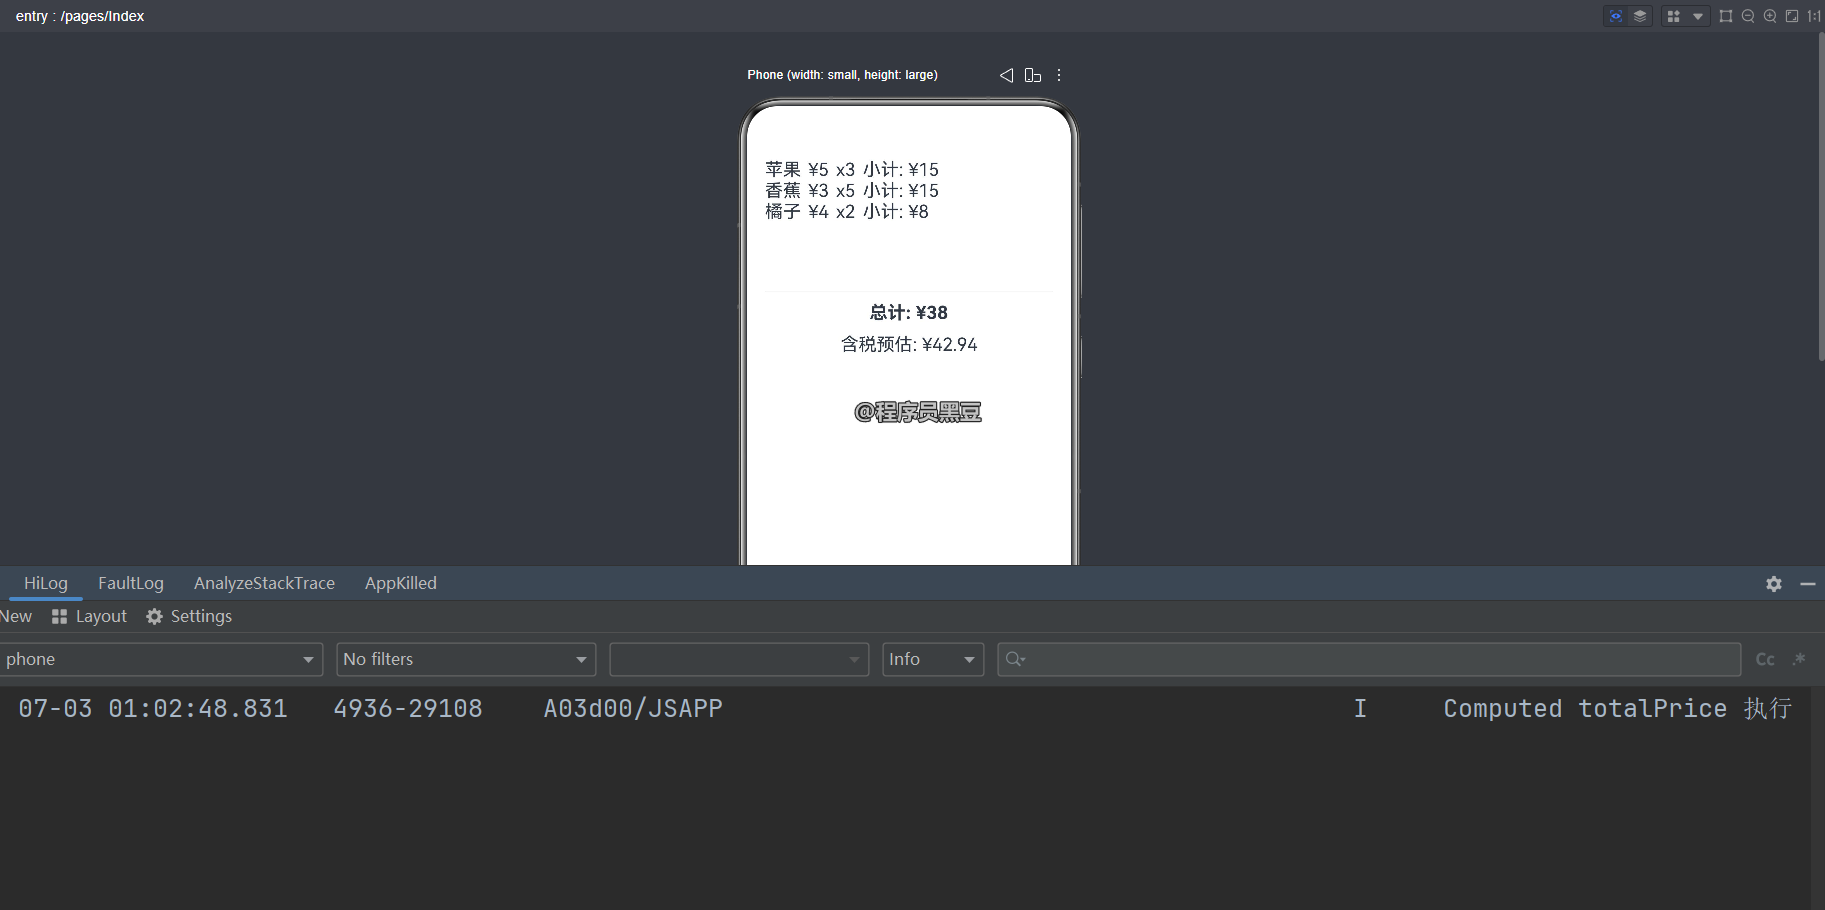Expand the dropdown arrow beside grid icon
The image size is (1825, 910).
coord(1698,16)
